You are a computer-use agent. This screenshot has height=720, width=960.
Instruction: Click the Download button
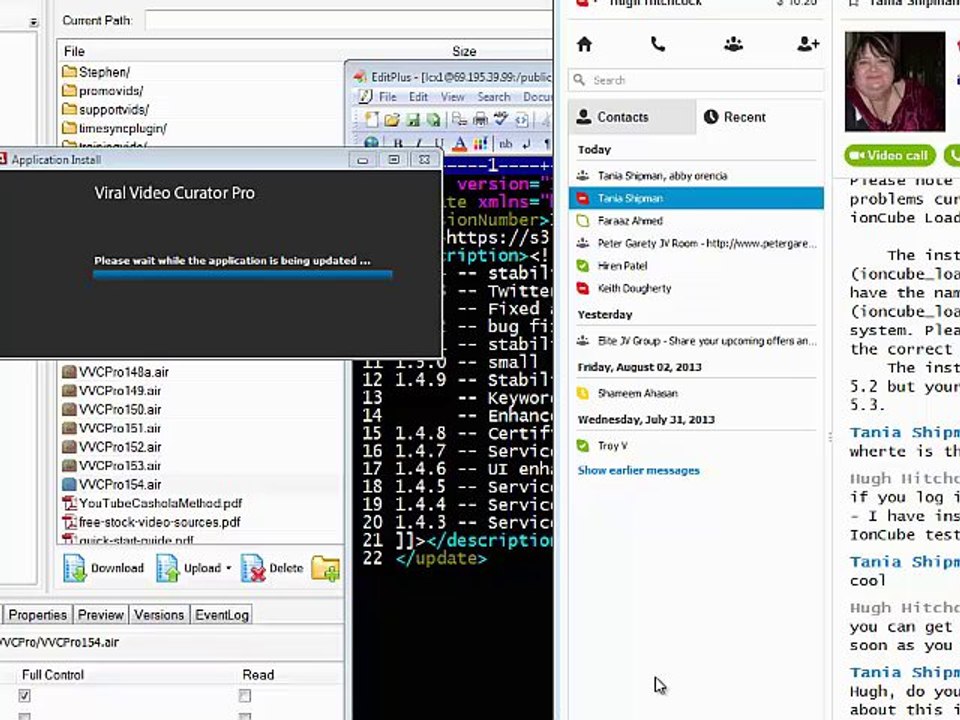click(x=104, y=568)
